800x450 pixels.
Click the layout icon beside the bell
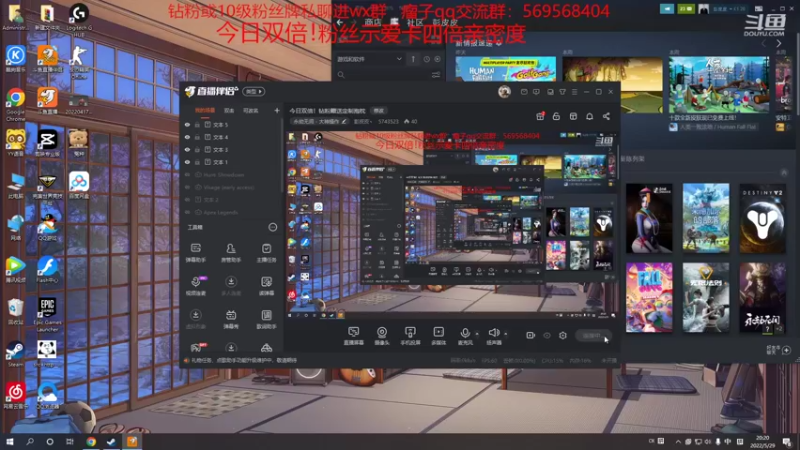(573, 116)
